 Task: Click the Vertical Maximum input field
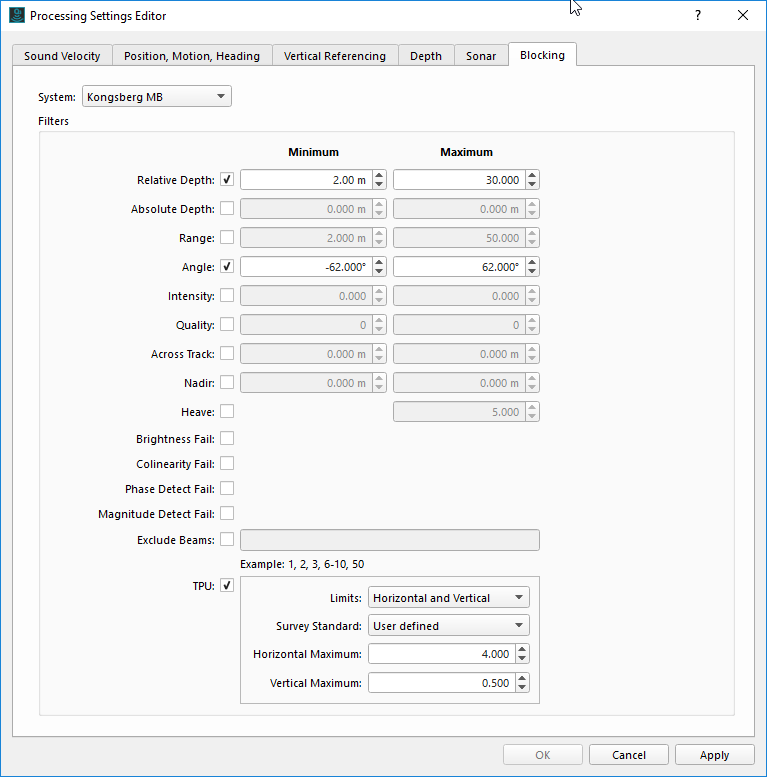(440, 683)
